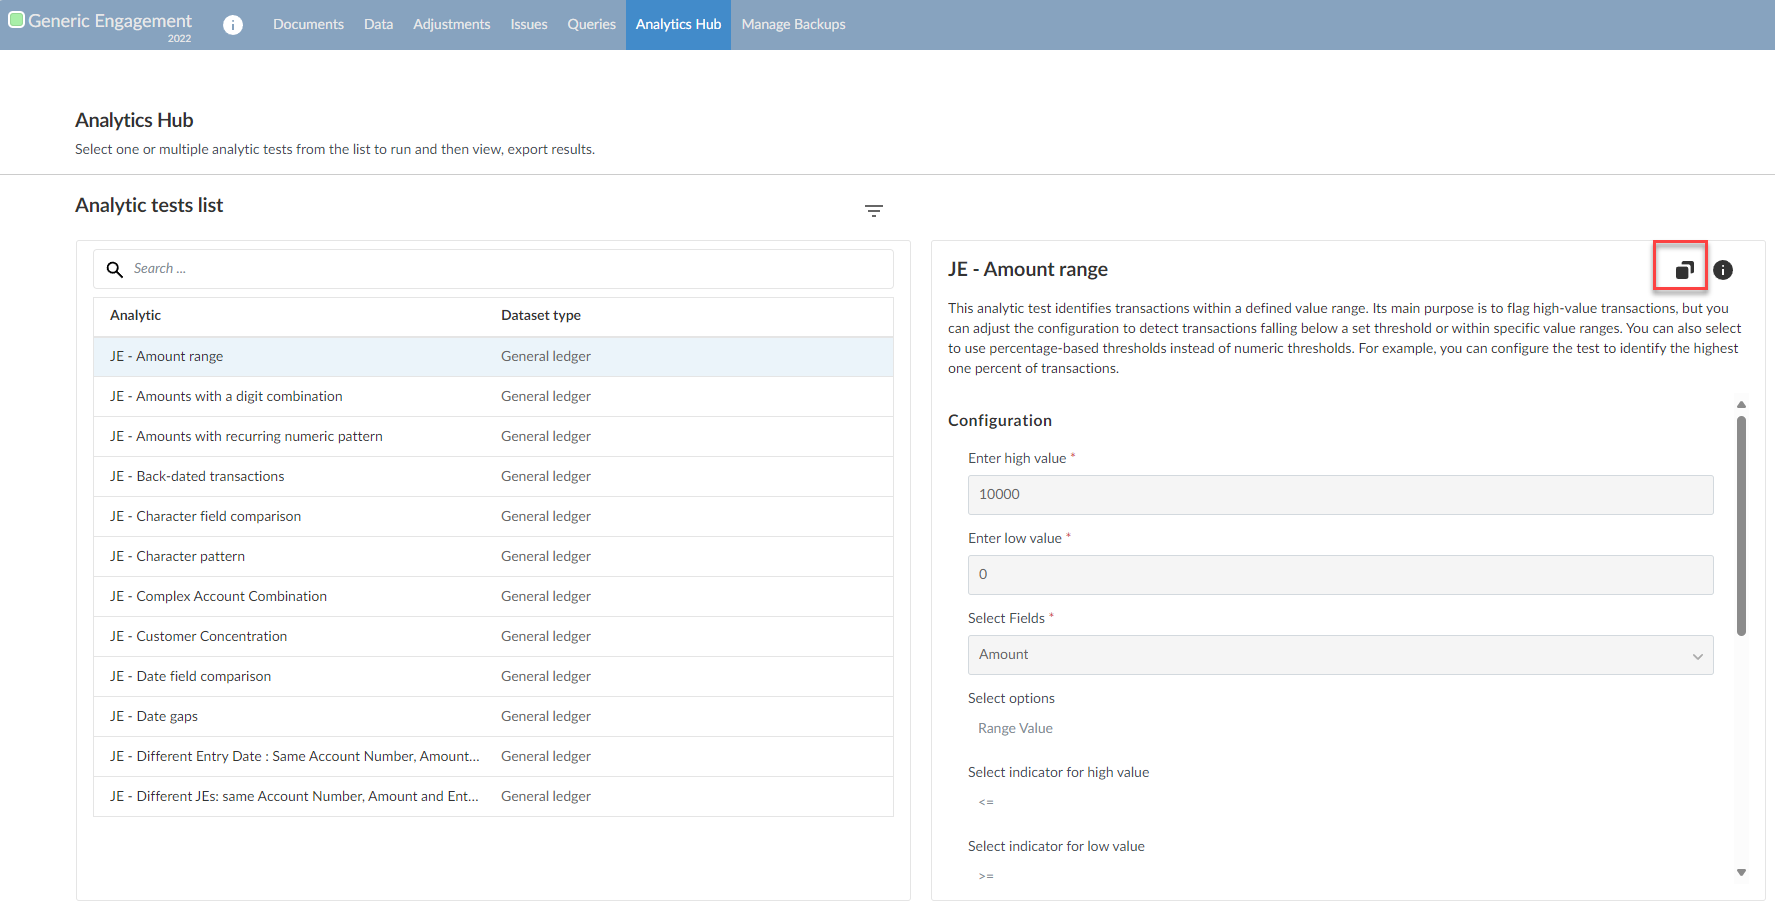Click the Analytic column header

click(x=135, y=315)
